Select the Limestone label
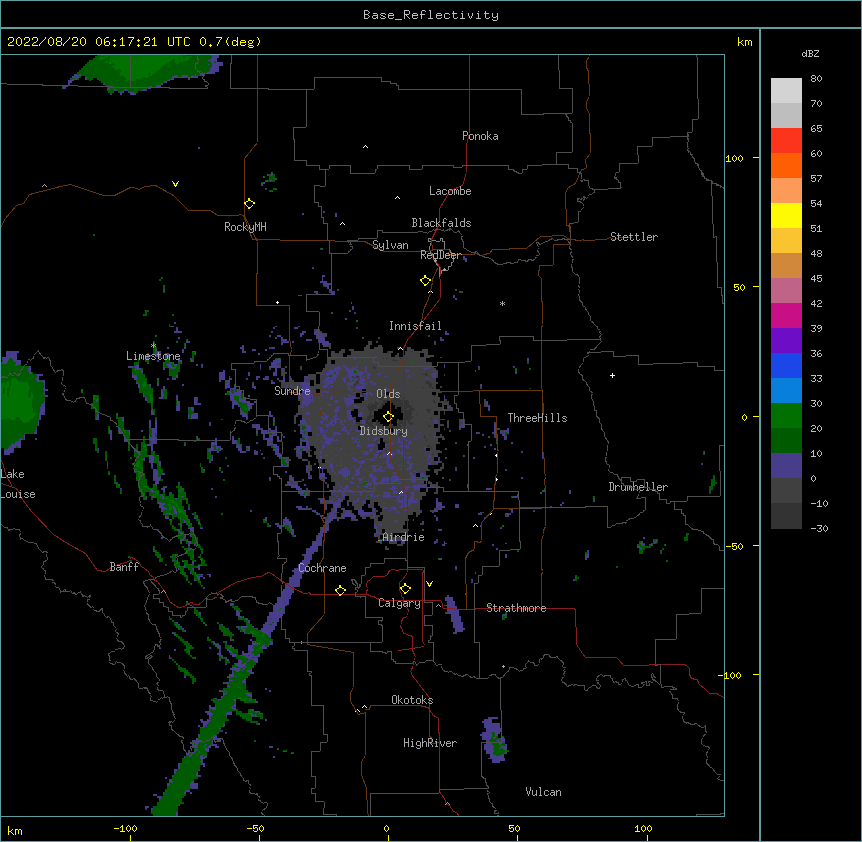 [x=153, y=356]
